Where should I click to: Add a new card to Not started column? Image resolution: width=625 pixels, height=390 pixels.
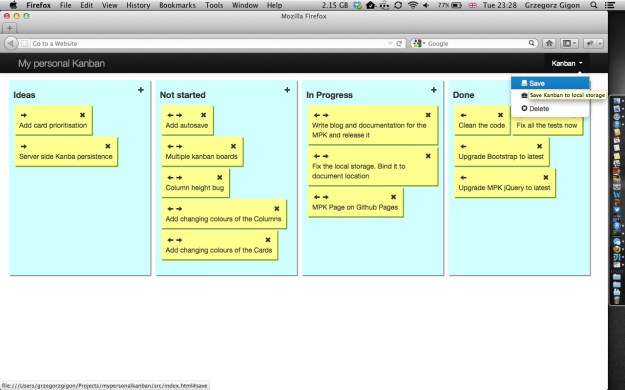point(287,90)
